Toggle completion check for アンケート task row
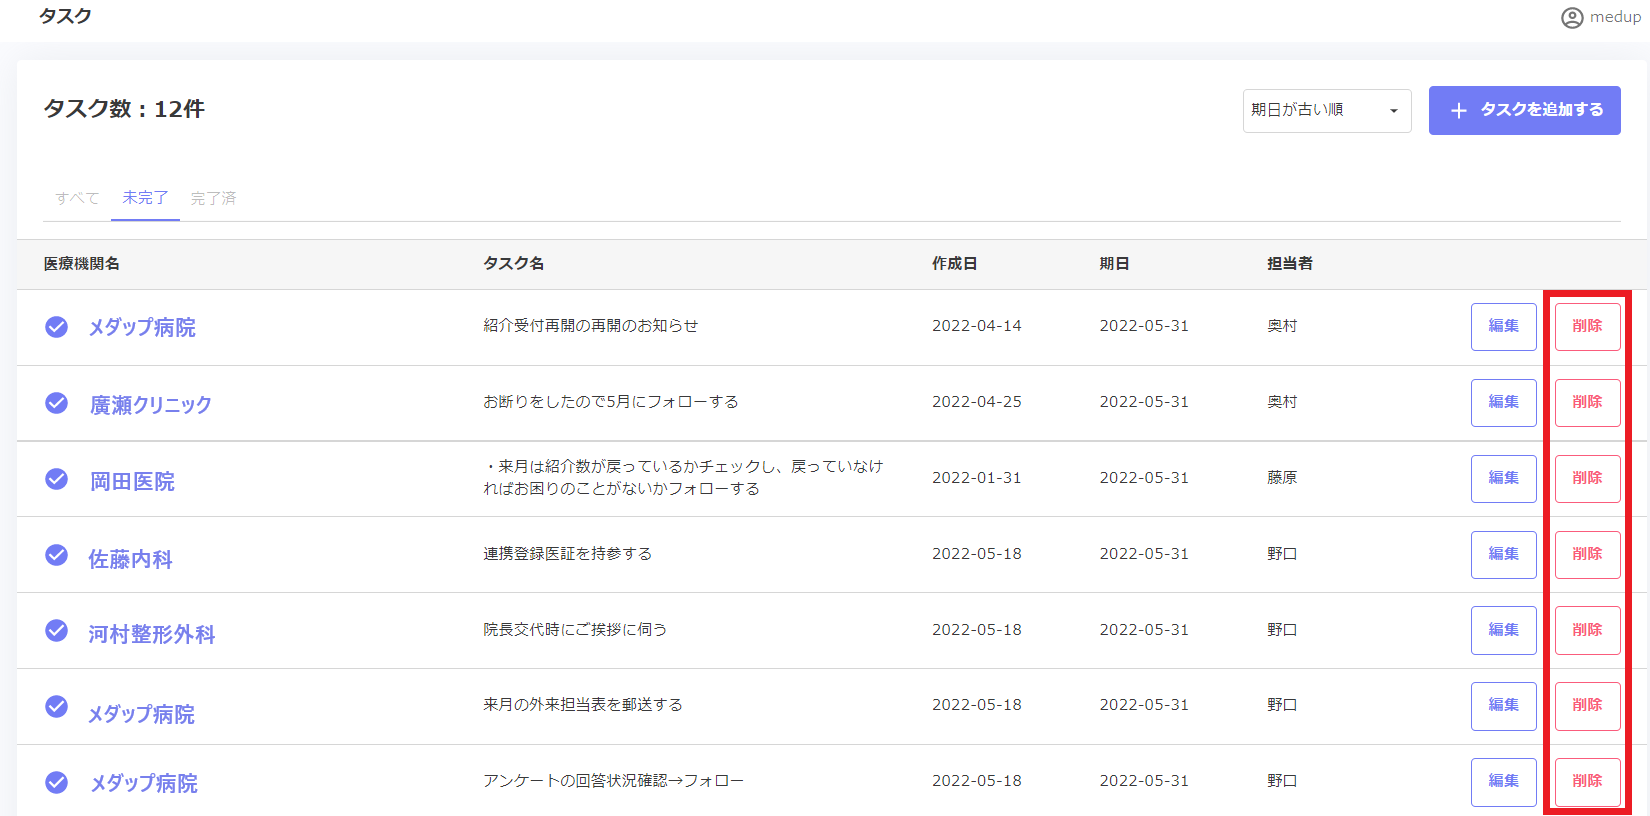The image size is (1650, 816). 57,782
